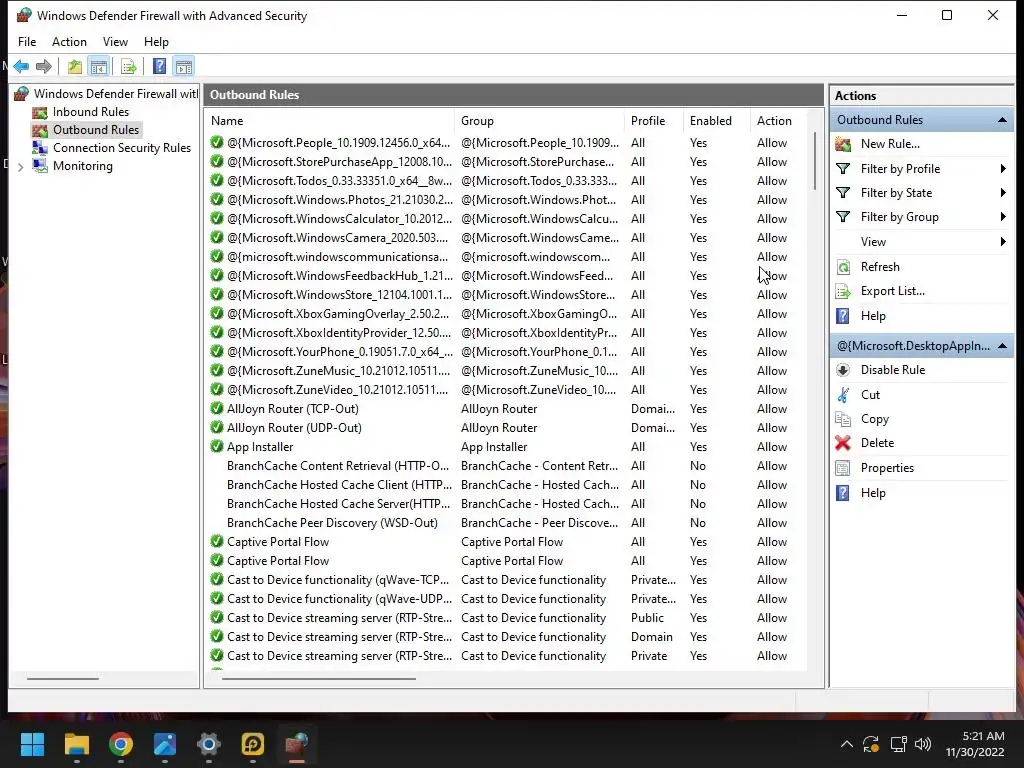The width and height of the screenshot is (1024, 768).
Task: Collapse the @{Microsoft.DesktopAppIn... actions section
Action: pos(1002,346)
